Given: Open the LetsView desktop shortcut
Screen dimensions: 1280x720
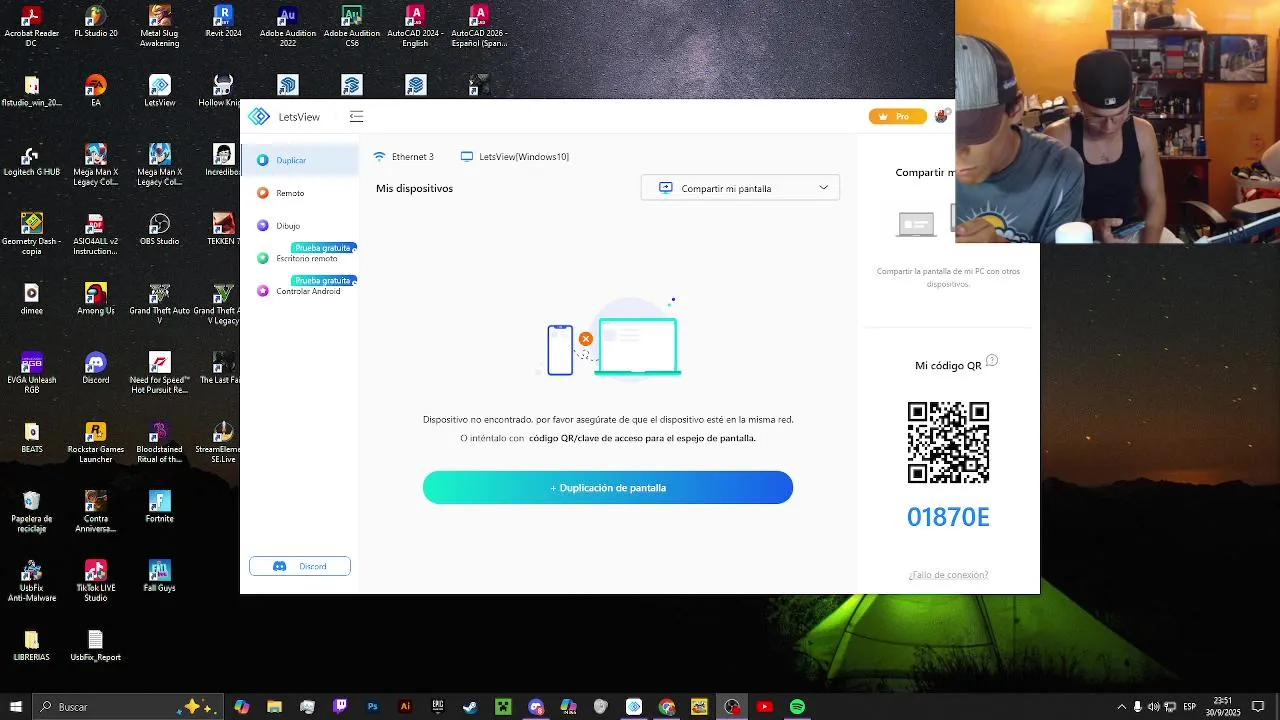Looking at the screenshot, I should pyautogui.click(x=160, y=91).
